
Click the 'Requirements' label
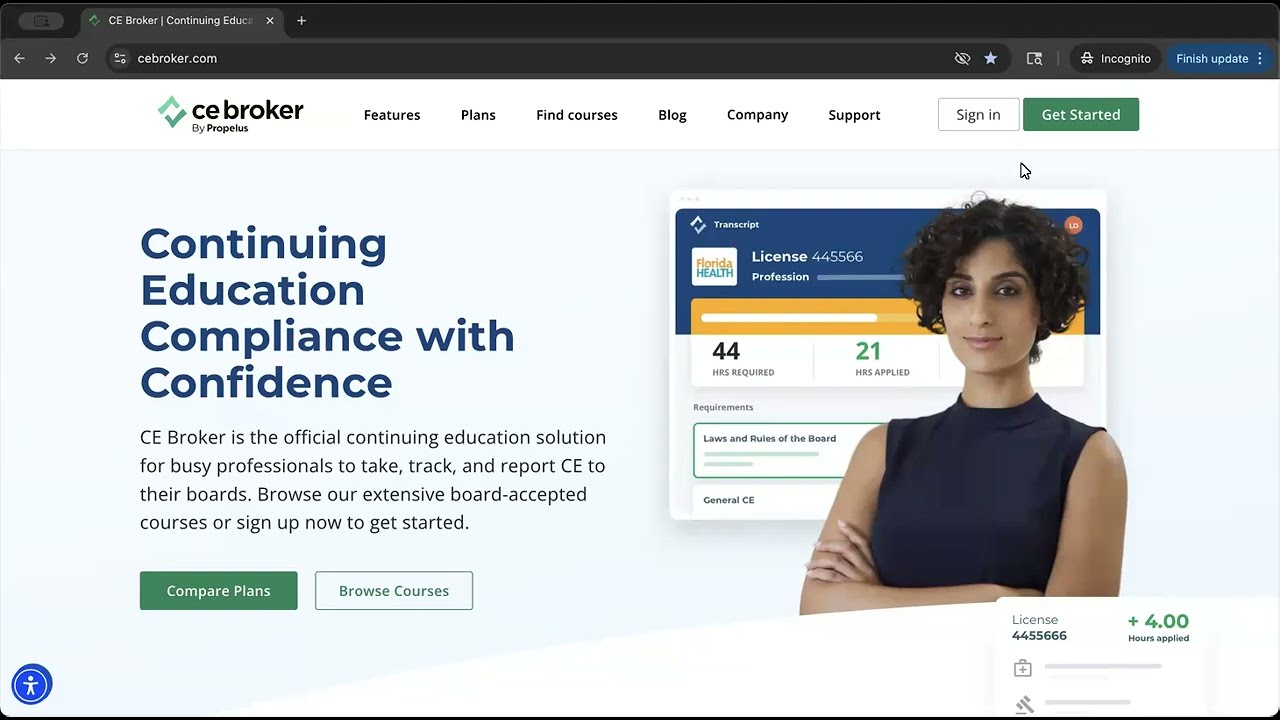coord(723,407)
